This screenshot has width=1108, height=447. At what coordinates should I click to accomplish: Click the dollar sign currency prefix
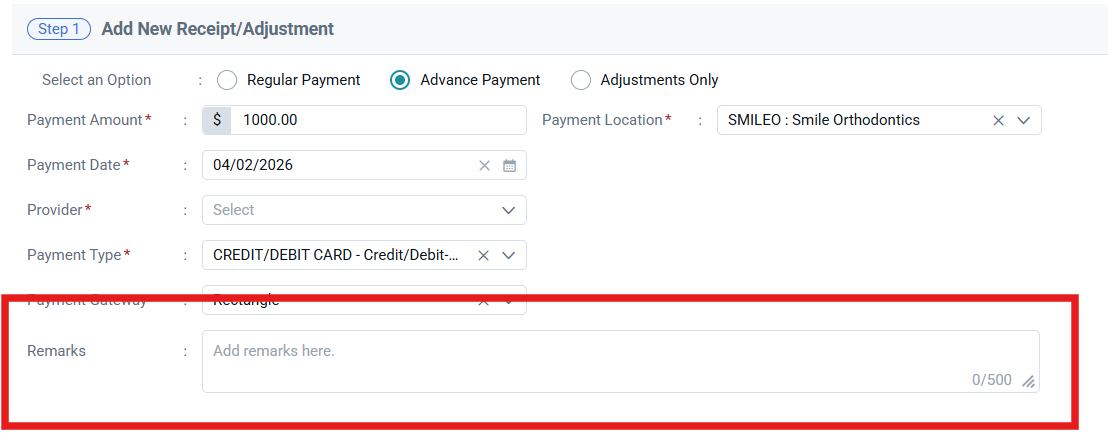[x=217, y=120]
